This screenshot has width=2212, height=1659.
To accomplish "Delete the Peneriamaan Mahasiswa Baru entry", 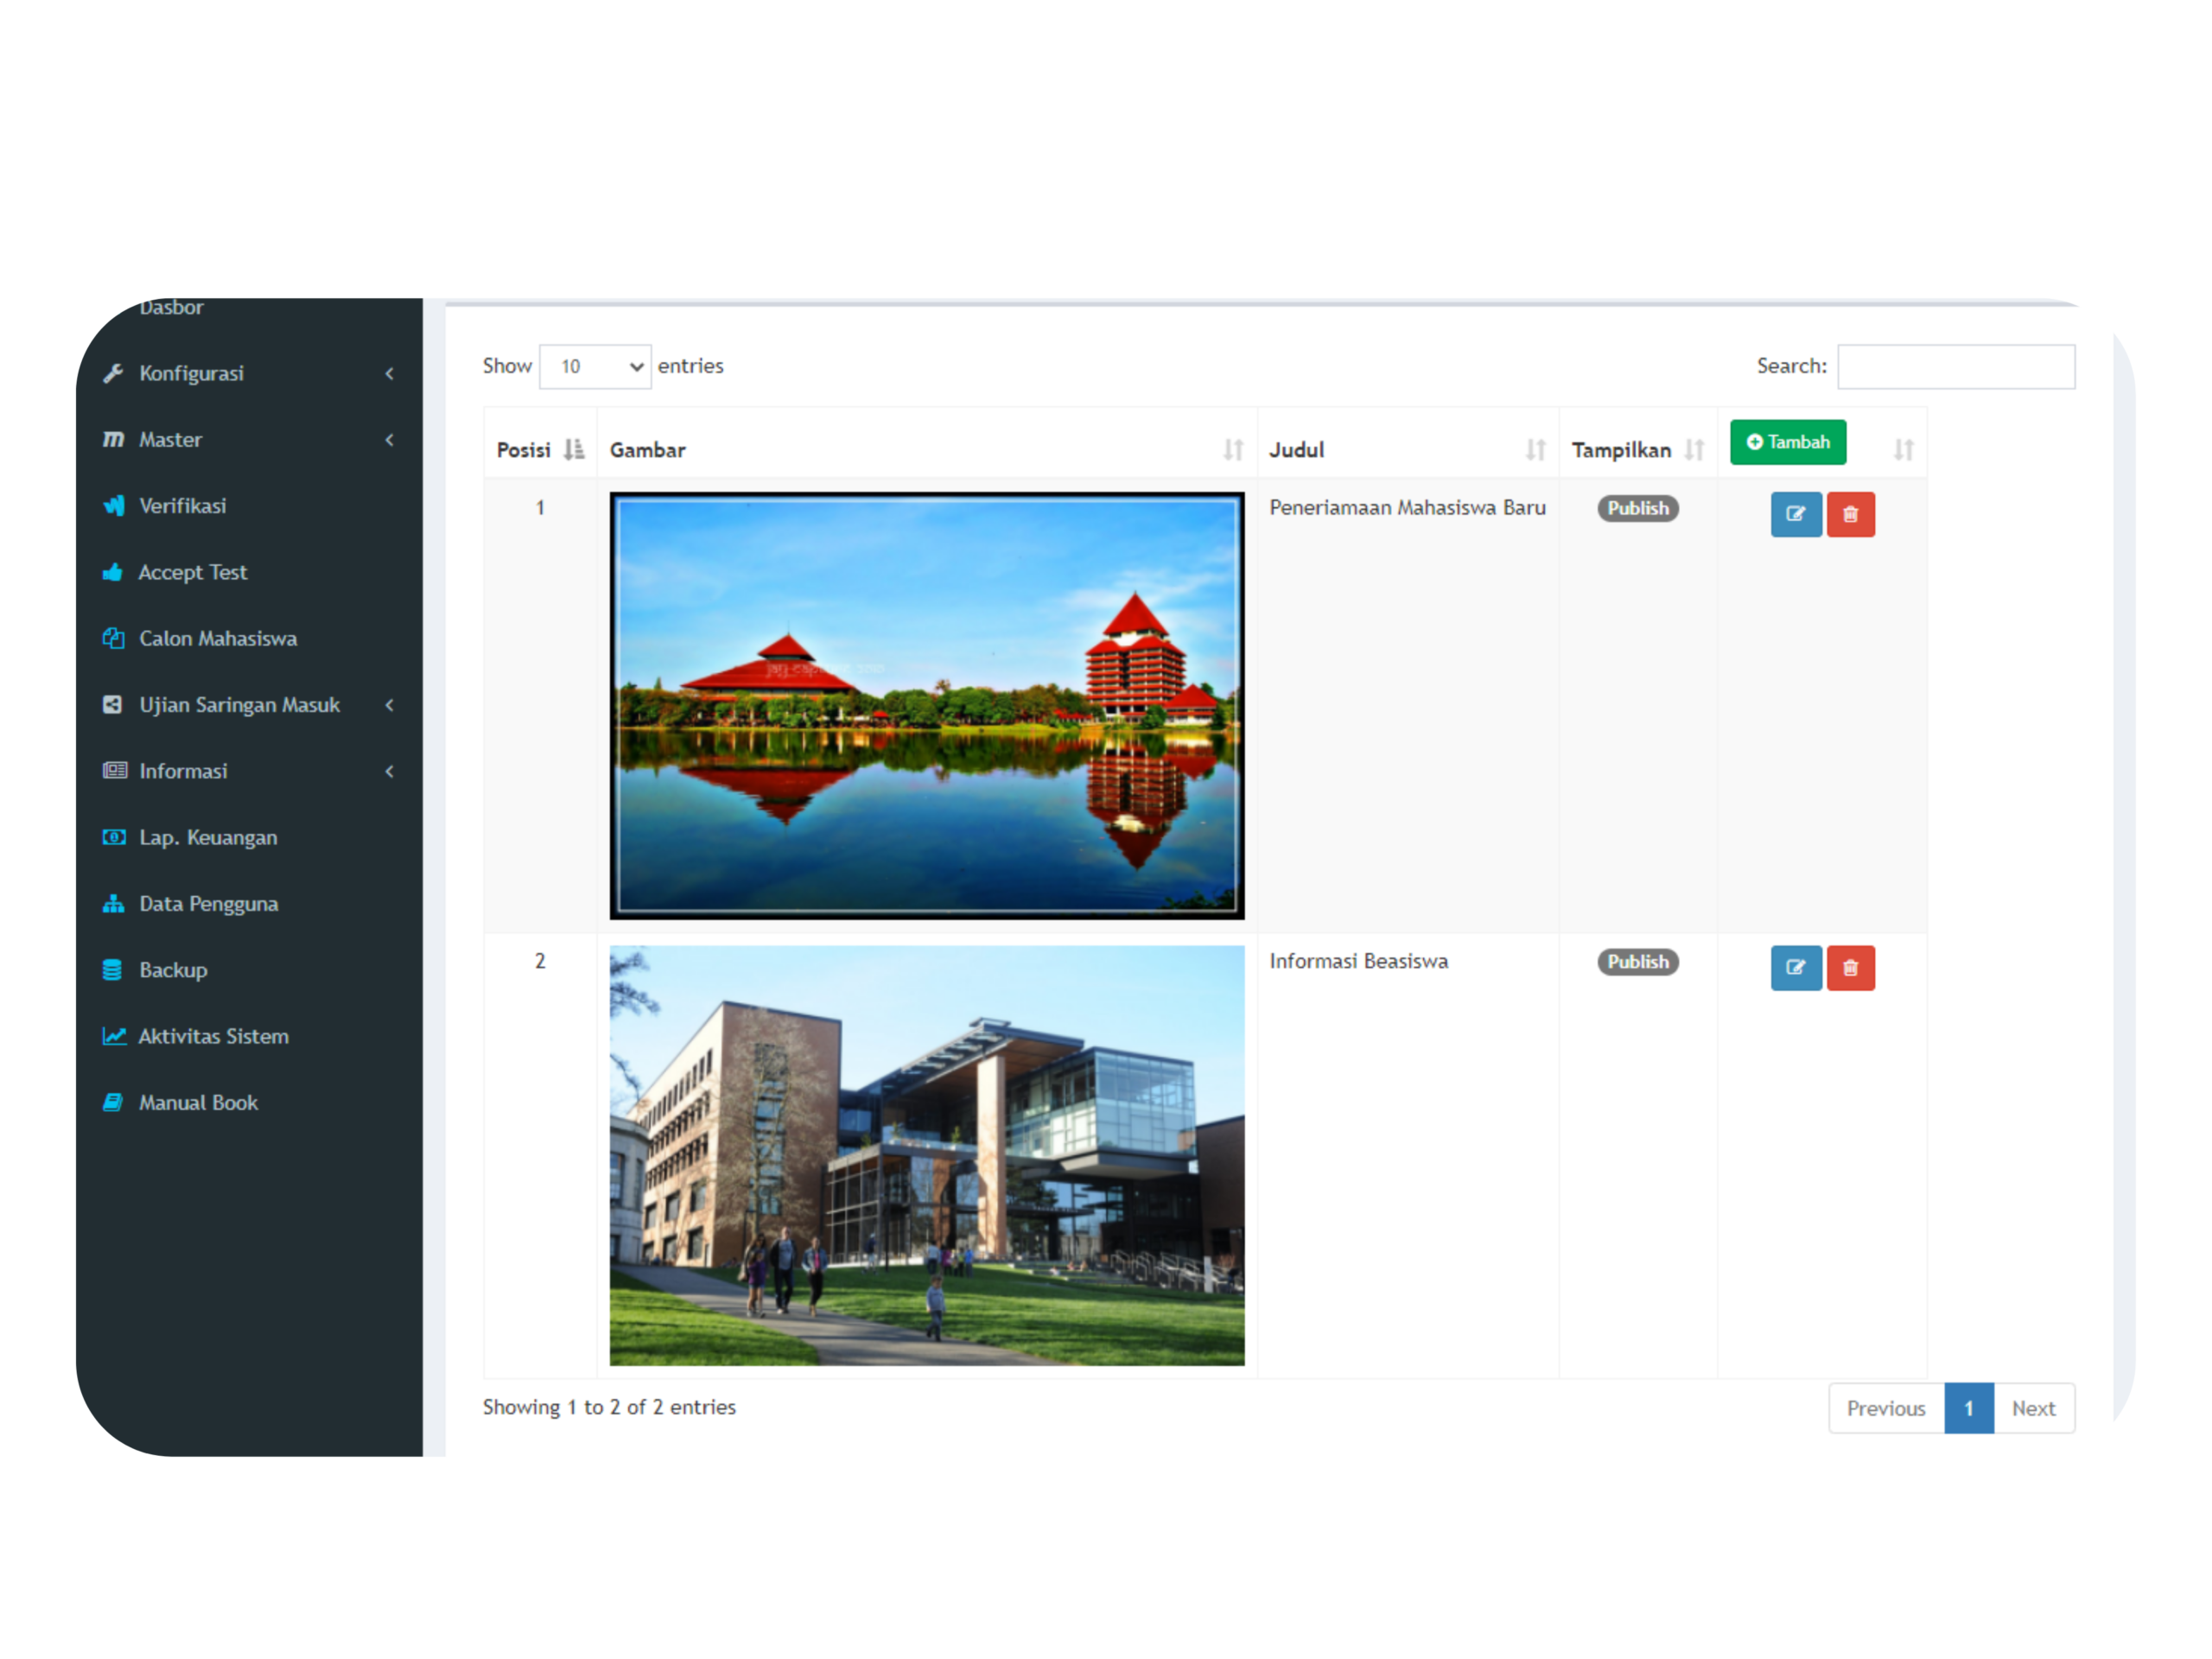I will click(x=1850, y=514).
